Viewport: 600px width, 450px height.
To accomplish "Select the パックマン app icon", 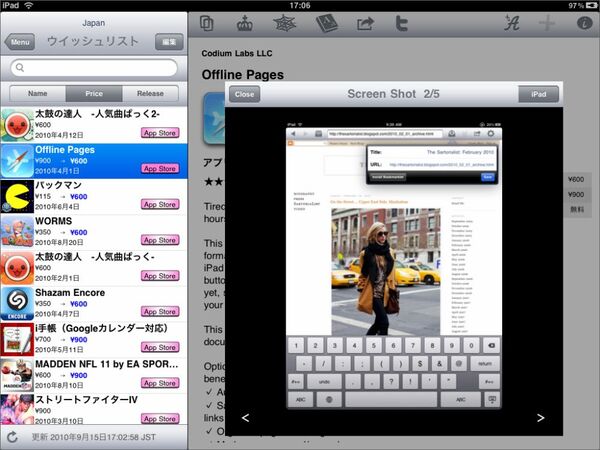I will point(17,197).
